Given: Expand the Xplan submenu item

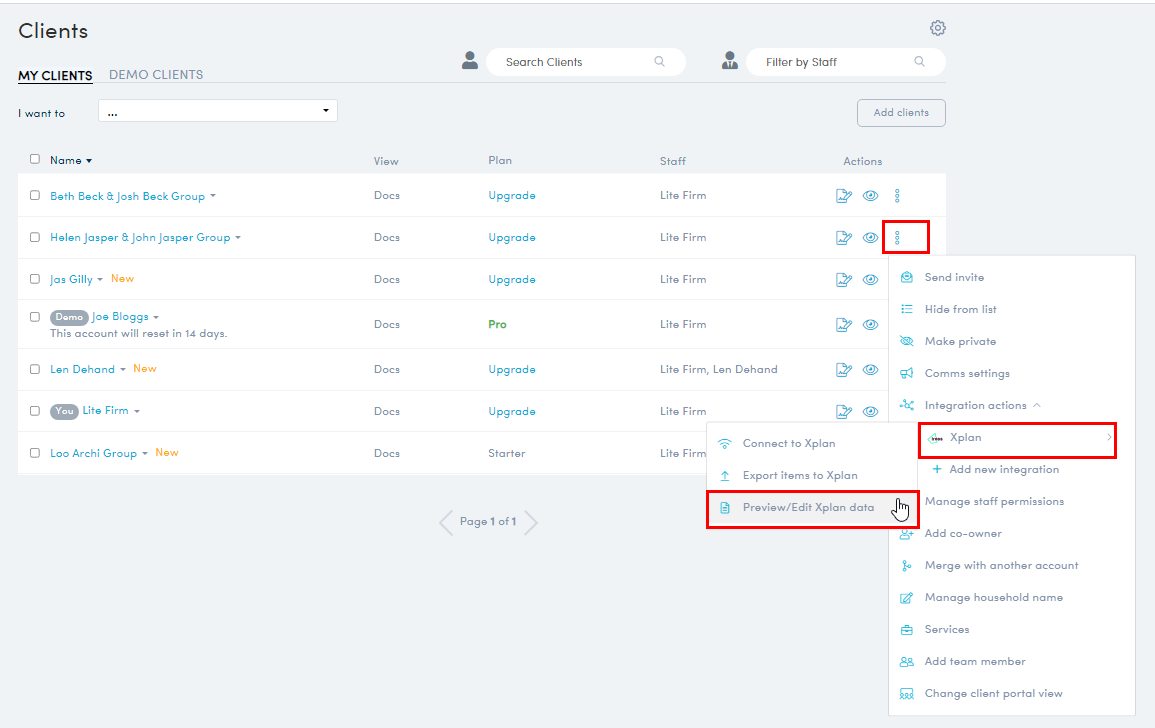Looking at the screenshot, I should [1015, 438].
